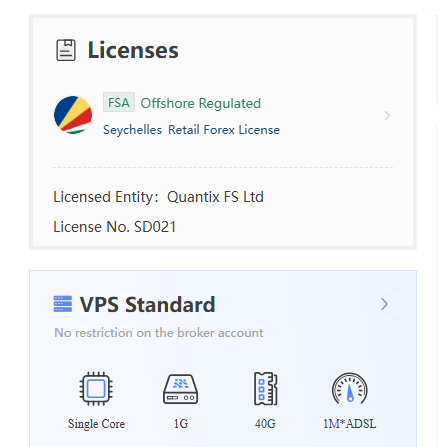Click the No restriction on the broker account subtitle
438x447 pixels.
coord(159,333)
